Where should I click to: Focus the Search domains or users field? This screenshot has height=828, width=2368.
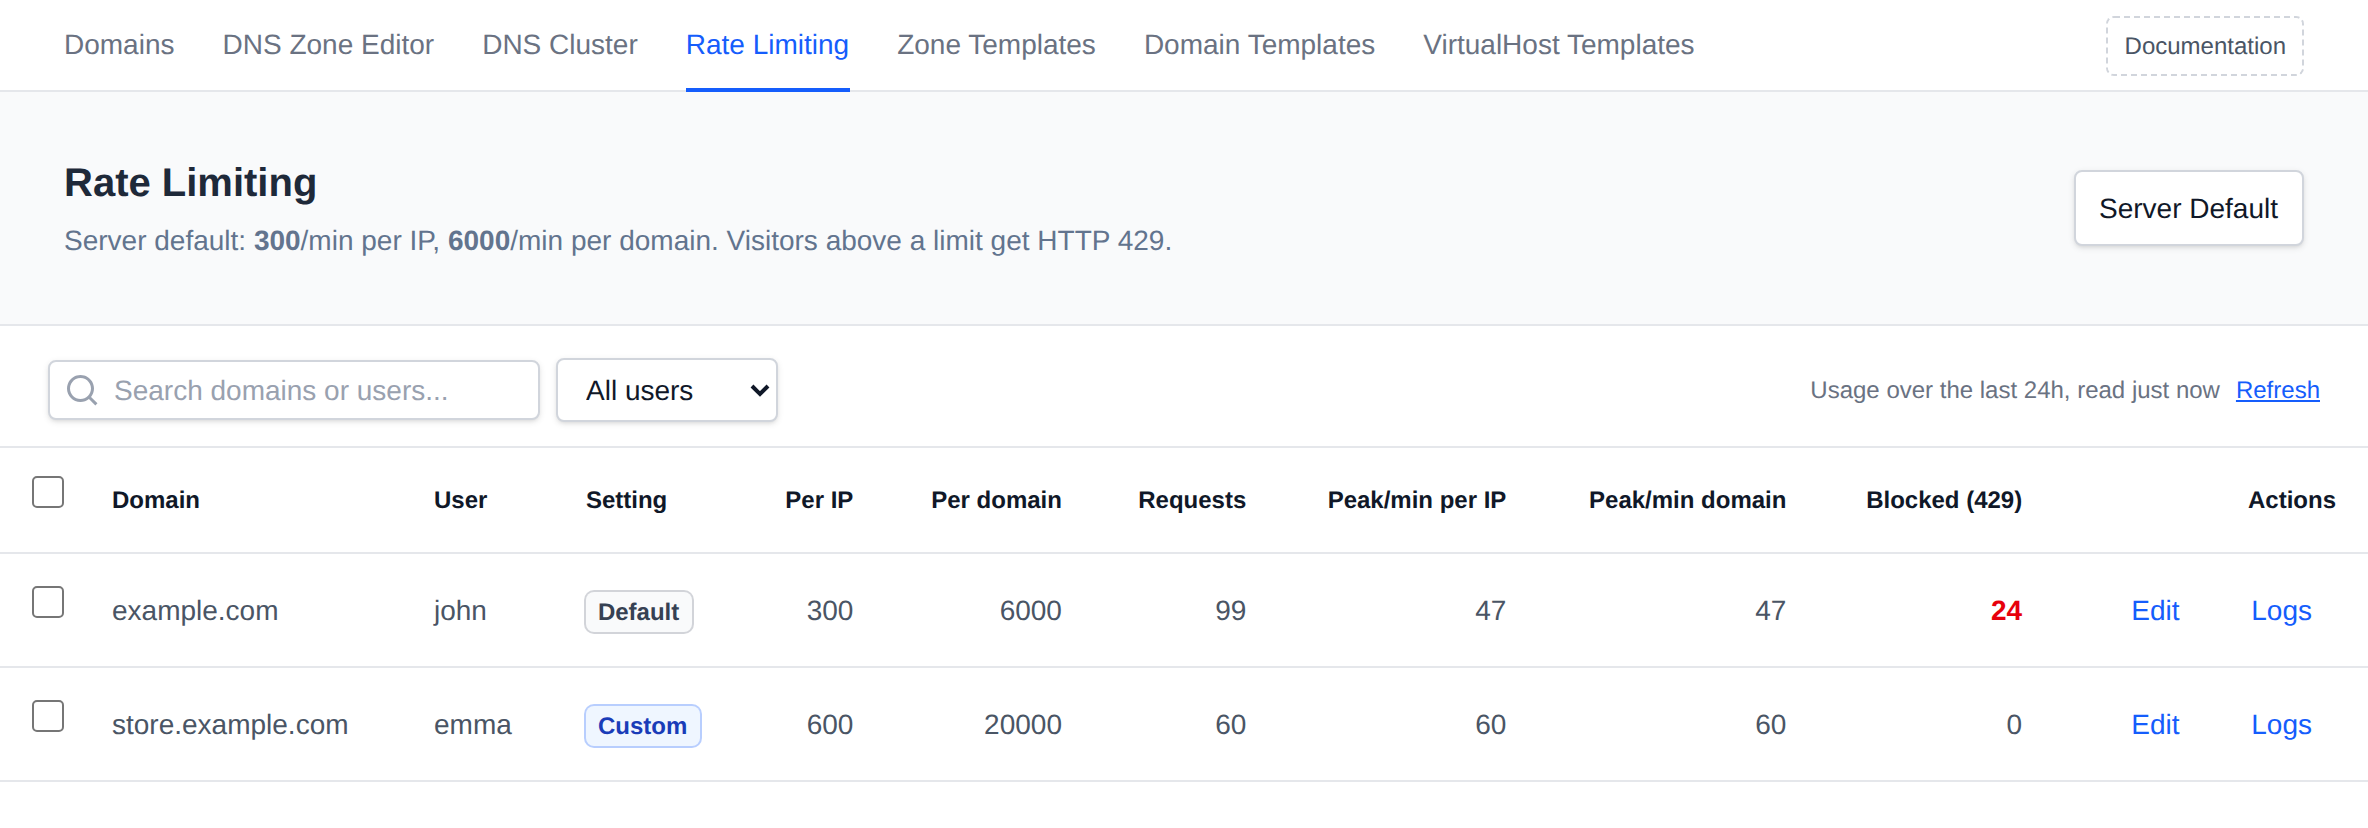[x=294, y=390]
